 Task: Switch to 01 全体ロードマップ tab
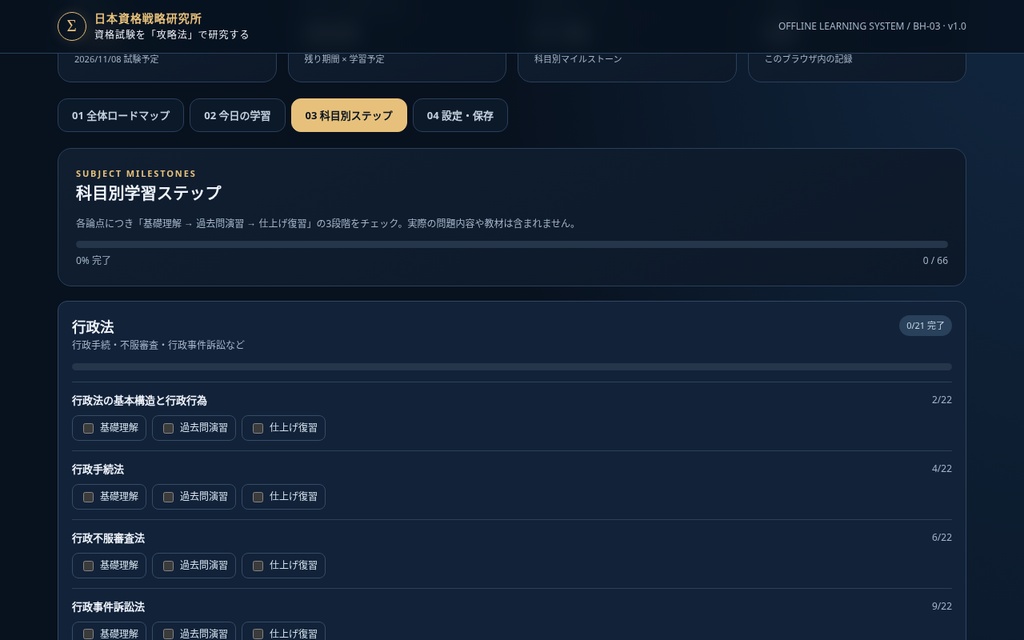pyautogui.click(x=121, y=116)
